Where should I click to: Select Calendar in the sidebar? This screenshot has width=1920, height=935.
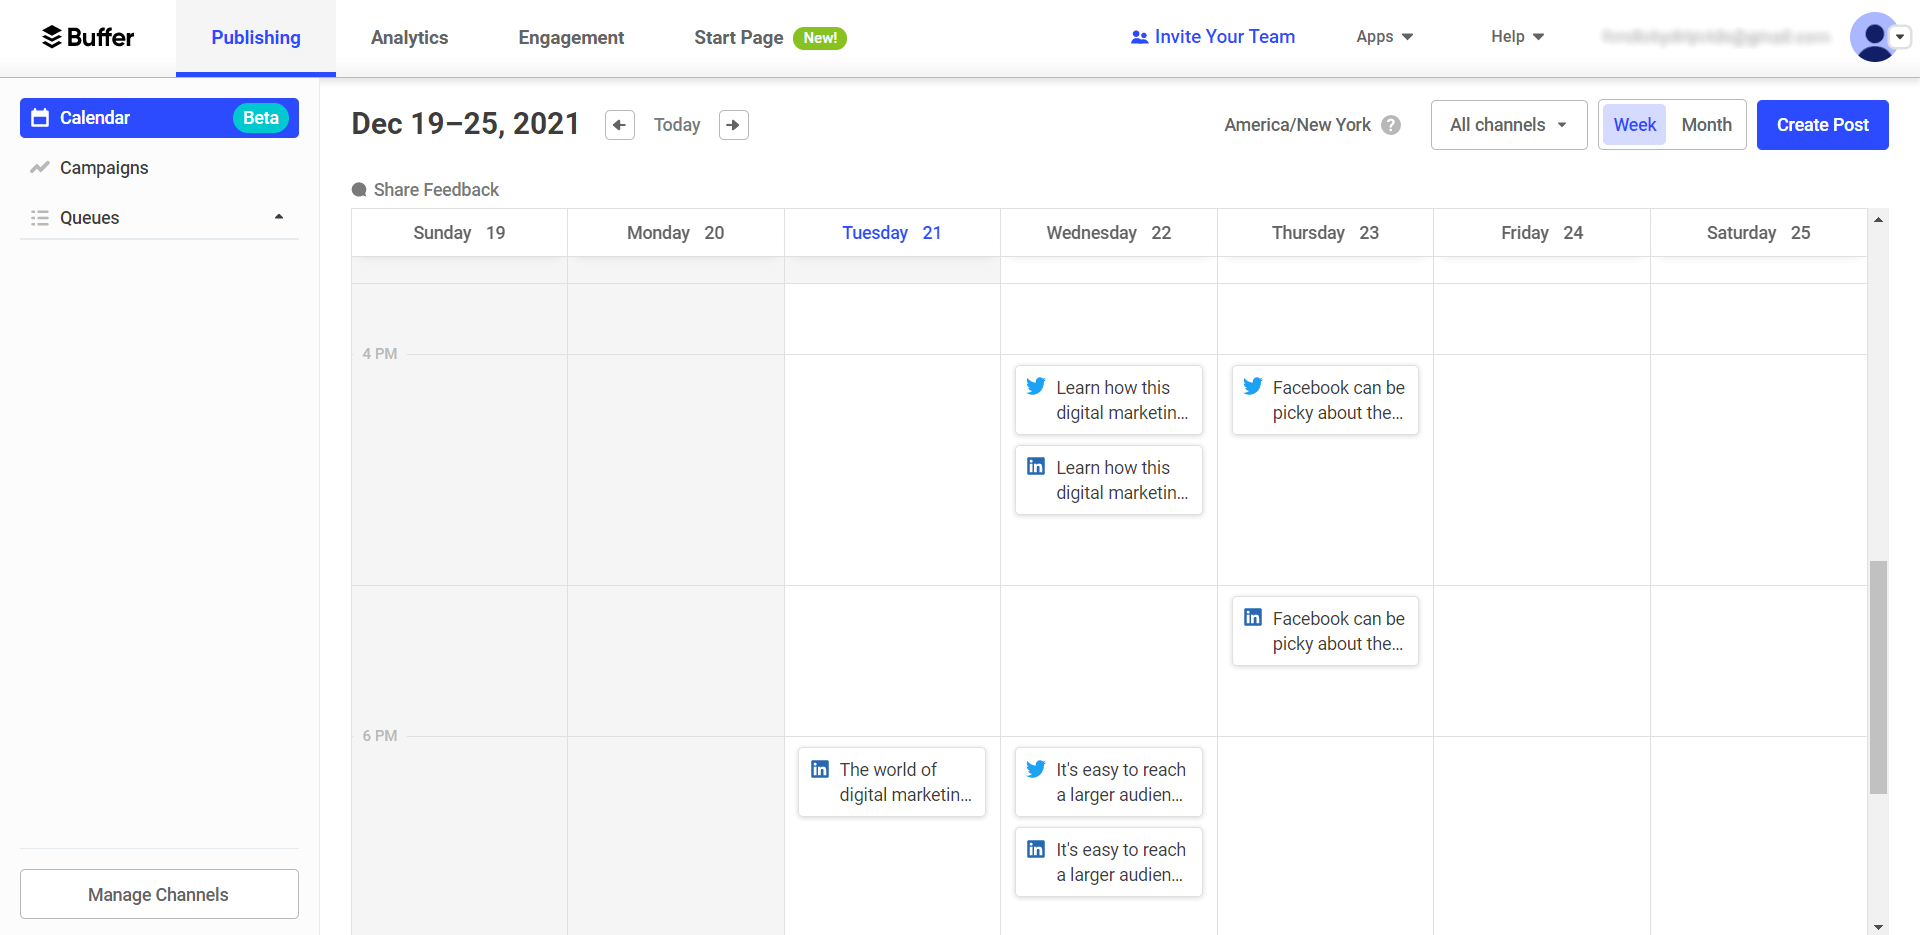(159, 118)
